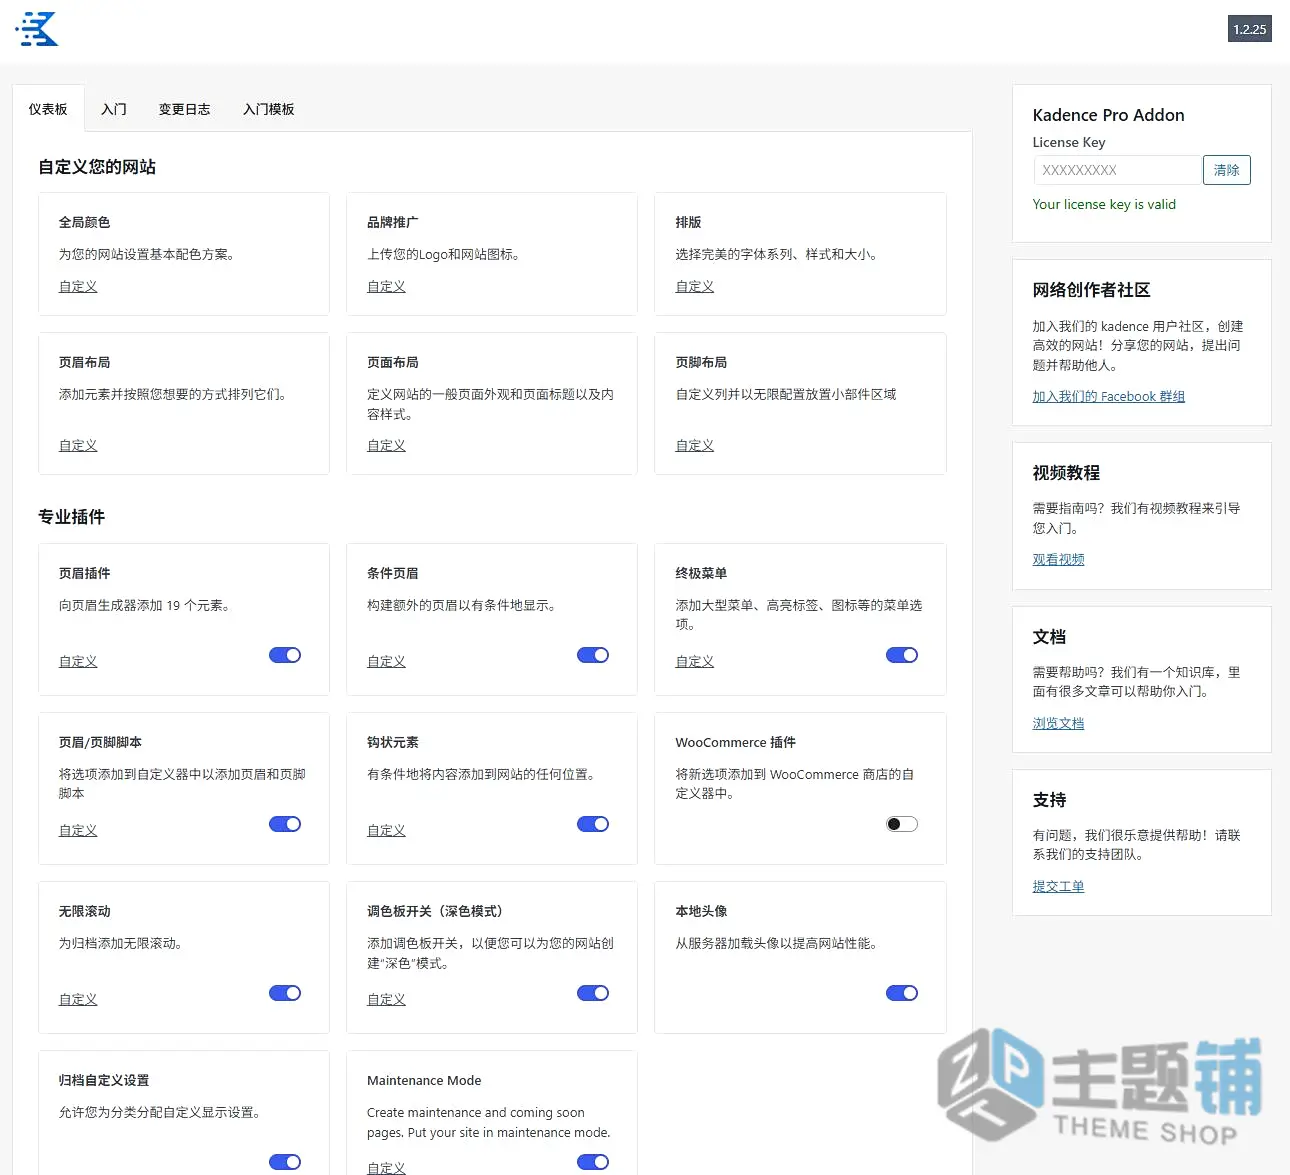1290x1175 pixels.
Task: Enable the WooCommerce 插件 toggle
Action: (x=902, y=824)
